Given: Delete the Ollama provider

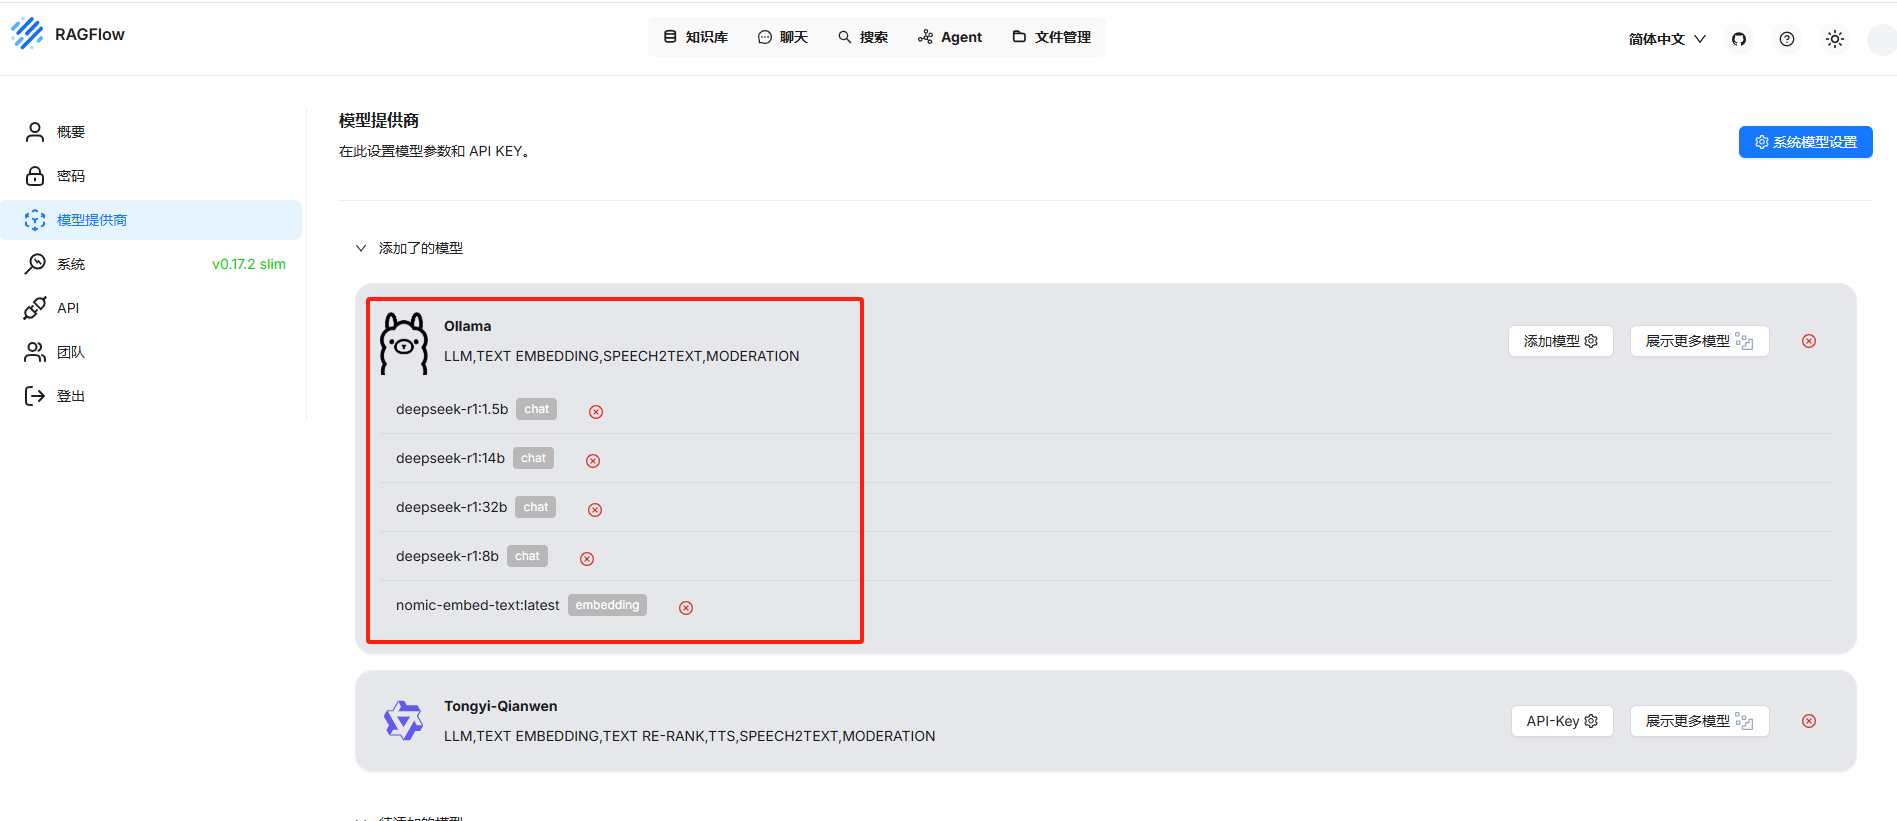Looking at the screenshot, I should [1809, 341].
